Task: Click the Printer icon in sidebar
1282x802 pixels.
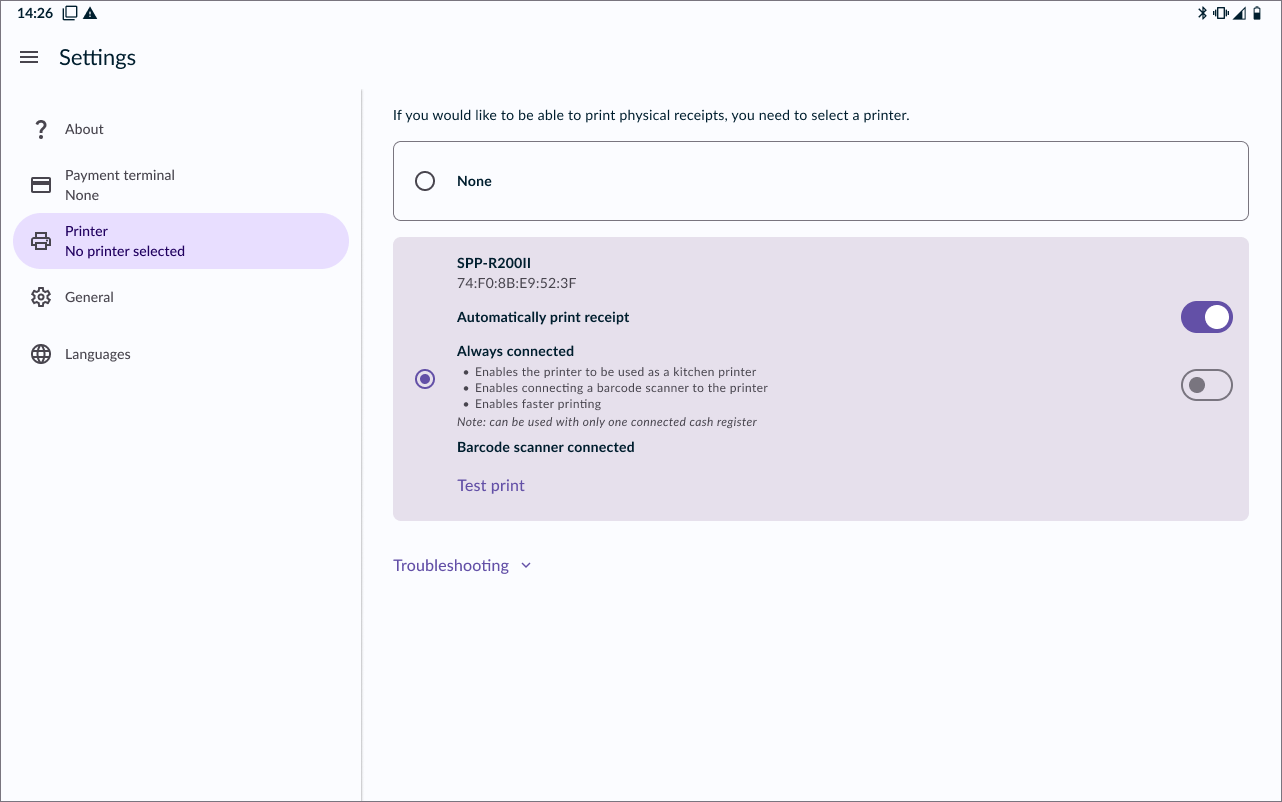Action: coord(41,241)
